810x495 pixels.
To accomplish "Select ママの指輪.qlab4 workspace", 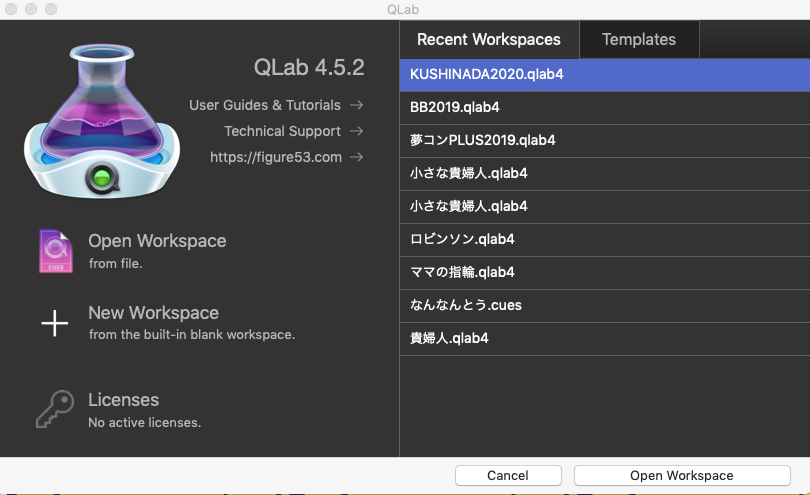I will [x=605, y=272].
